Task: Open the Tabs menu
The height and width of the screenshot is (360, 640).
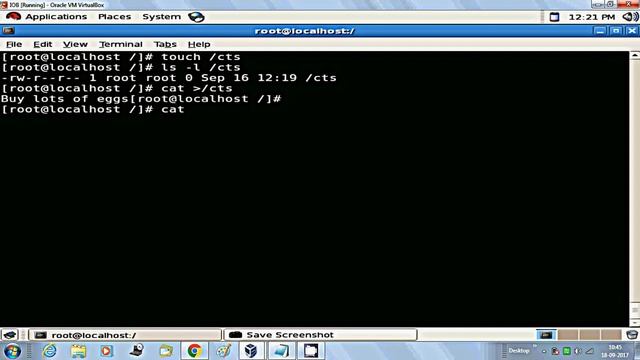Action: tap(165, 44)
